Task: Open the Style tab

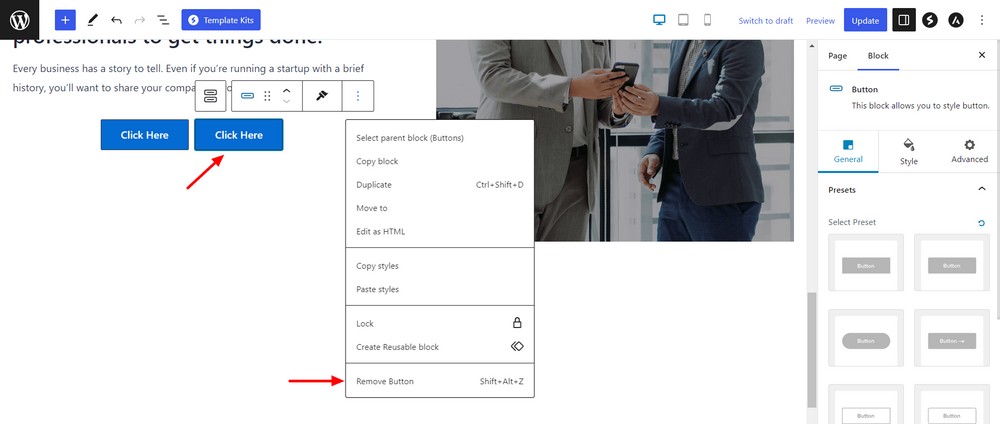Action: click(909, 152)
